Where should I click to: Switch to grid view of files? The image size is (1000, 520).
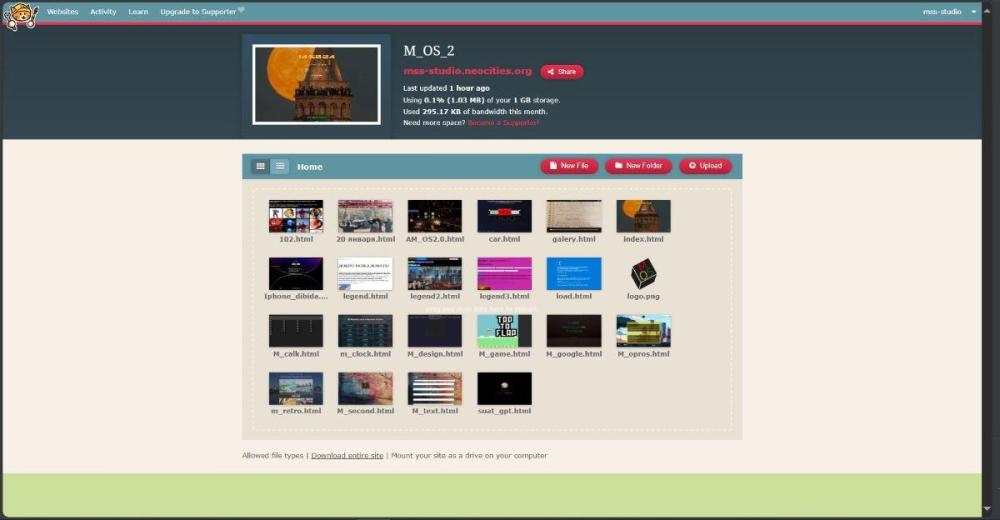[x=261, y=166]
